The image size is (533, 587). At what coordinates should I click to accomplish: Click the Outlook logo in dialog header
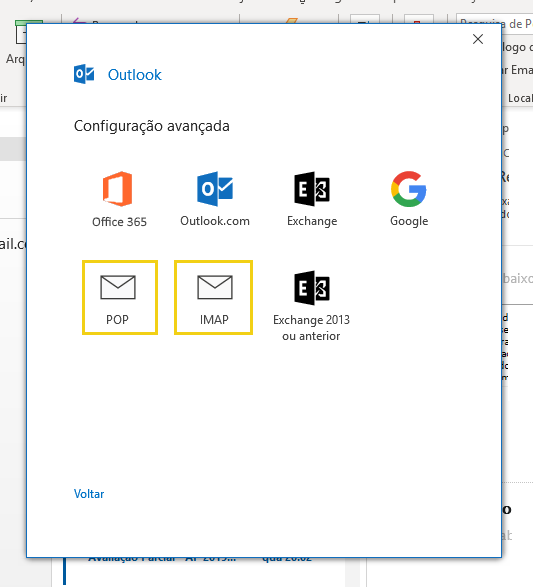[x=84, y=74]
